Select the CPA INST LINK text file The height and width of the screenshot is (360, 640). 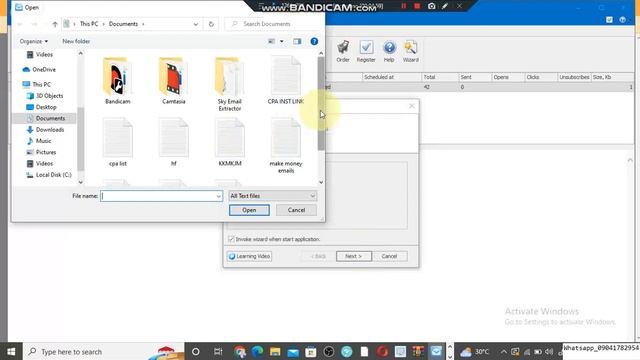point(286,81)
